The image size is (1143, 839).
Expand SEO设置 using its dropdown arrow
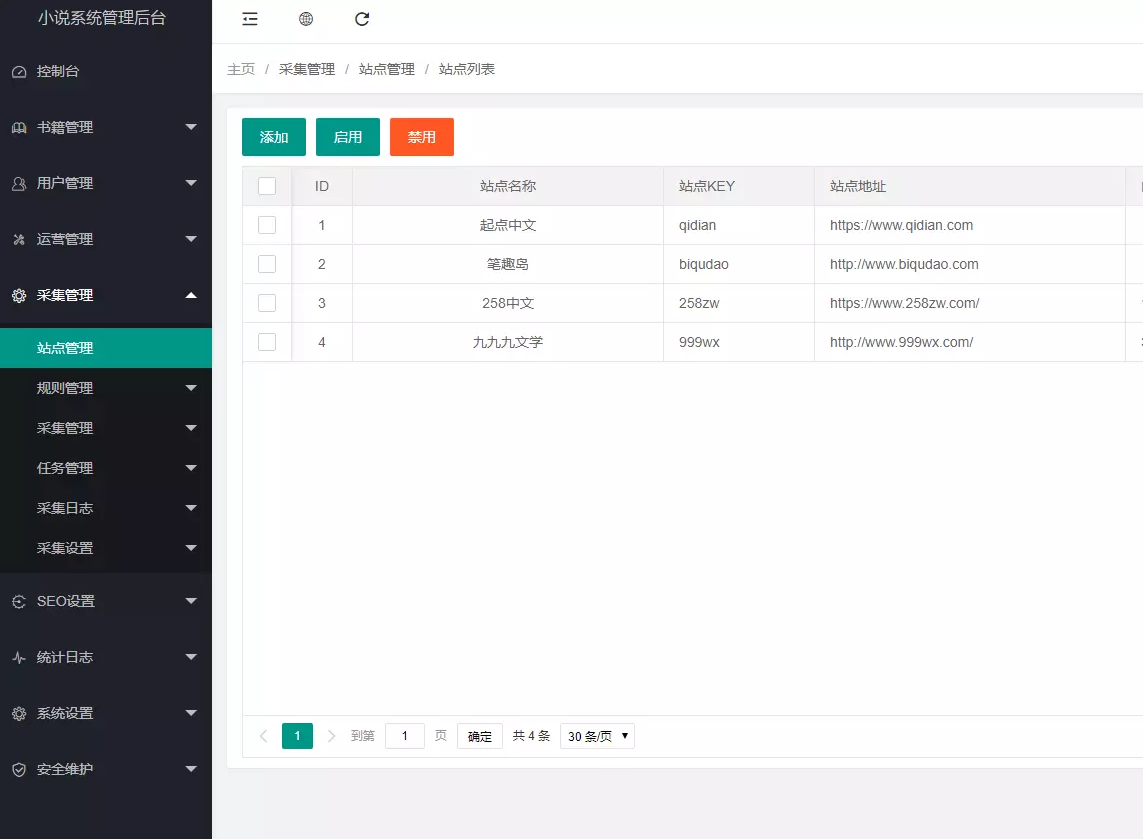pos(191,601)
